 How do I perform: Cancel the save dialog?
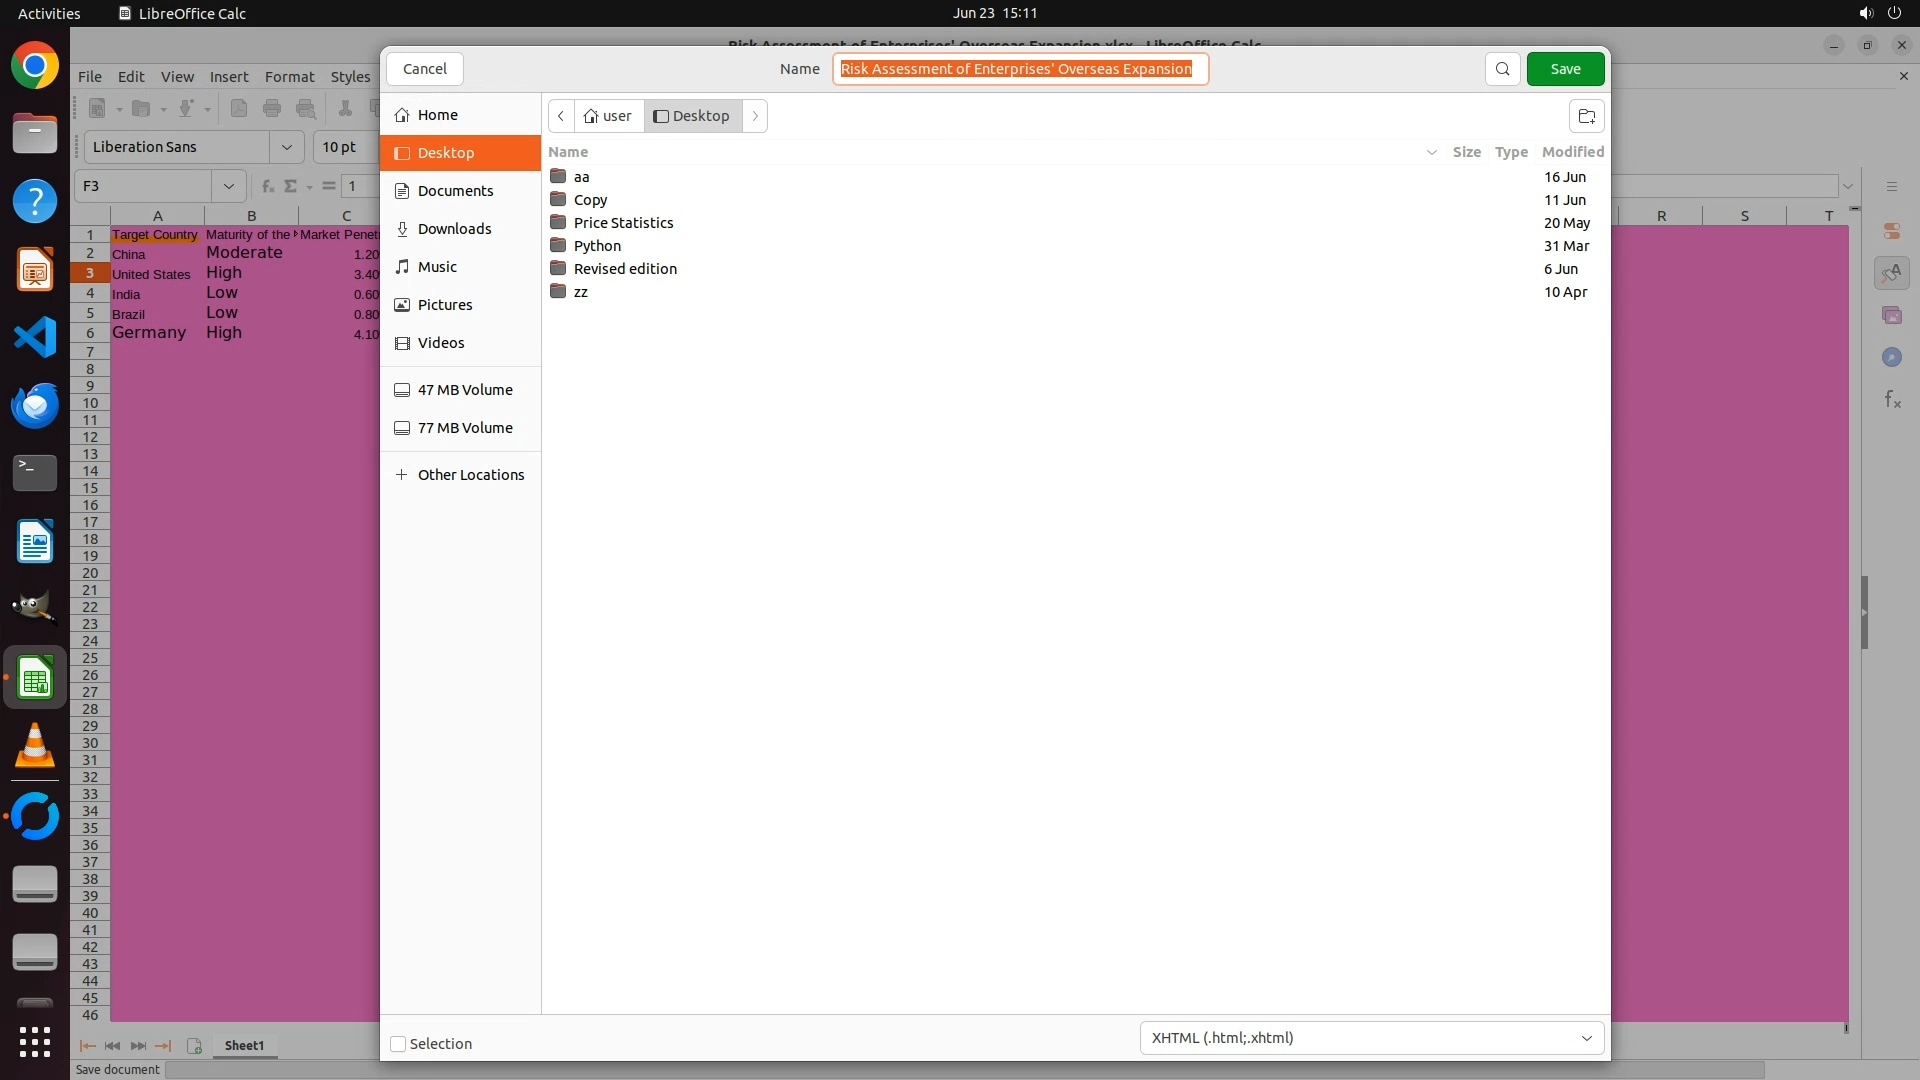(424, 69)
